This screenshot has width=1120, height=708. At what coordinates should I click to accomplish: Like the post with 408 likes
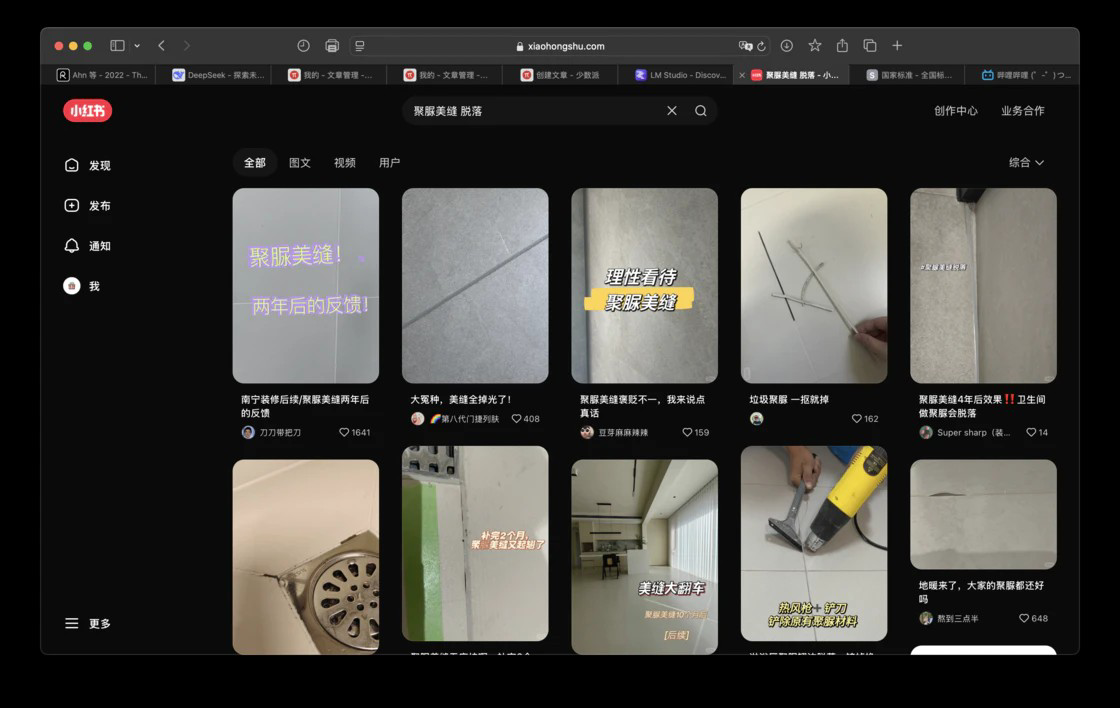click(517, 419)
